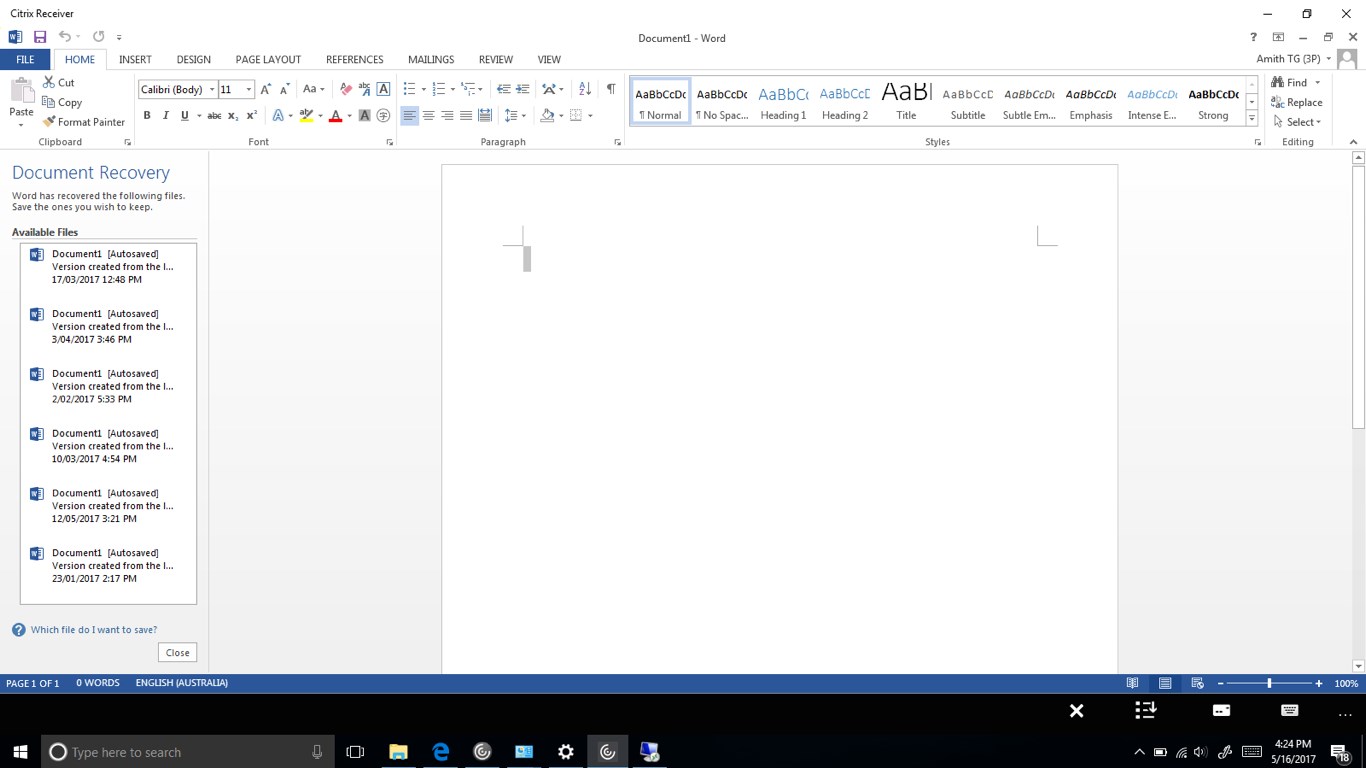Select the Subscript toggle
This screenshot has width=1366, height=768.
pyautogui.click(x=231, y=115)
